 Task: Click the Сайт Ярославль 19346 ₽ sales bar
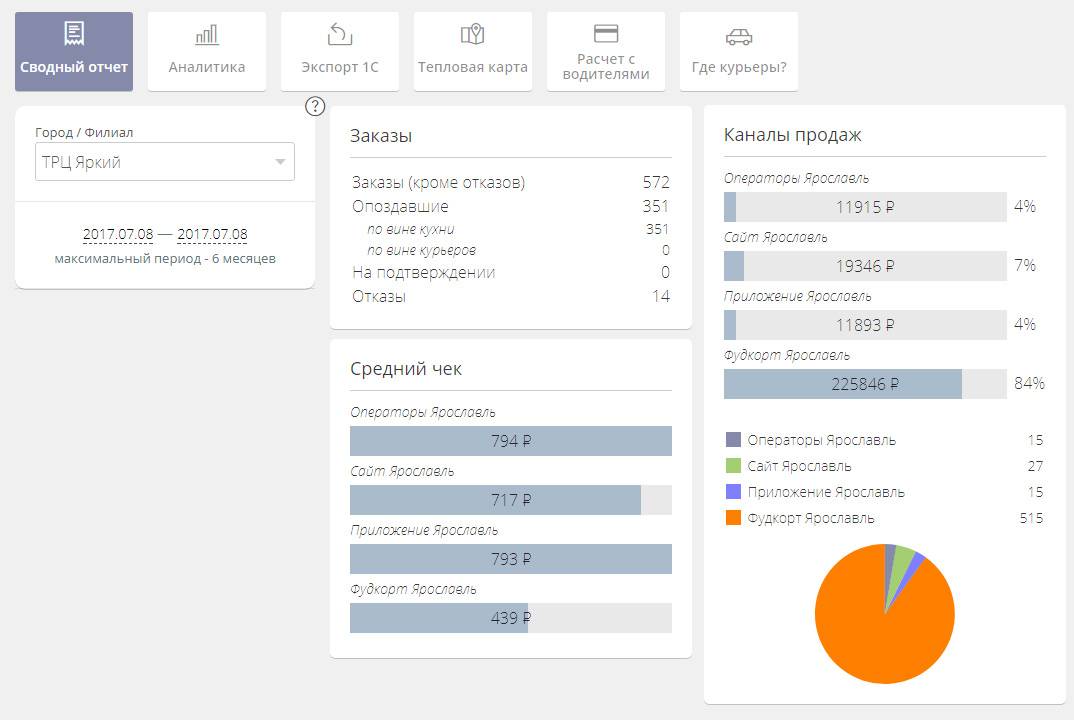[x=865, y=266]
